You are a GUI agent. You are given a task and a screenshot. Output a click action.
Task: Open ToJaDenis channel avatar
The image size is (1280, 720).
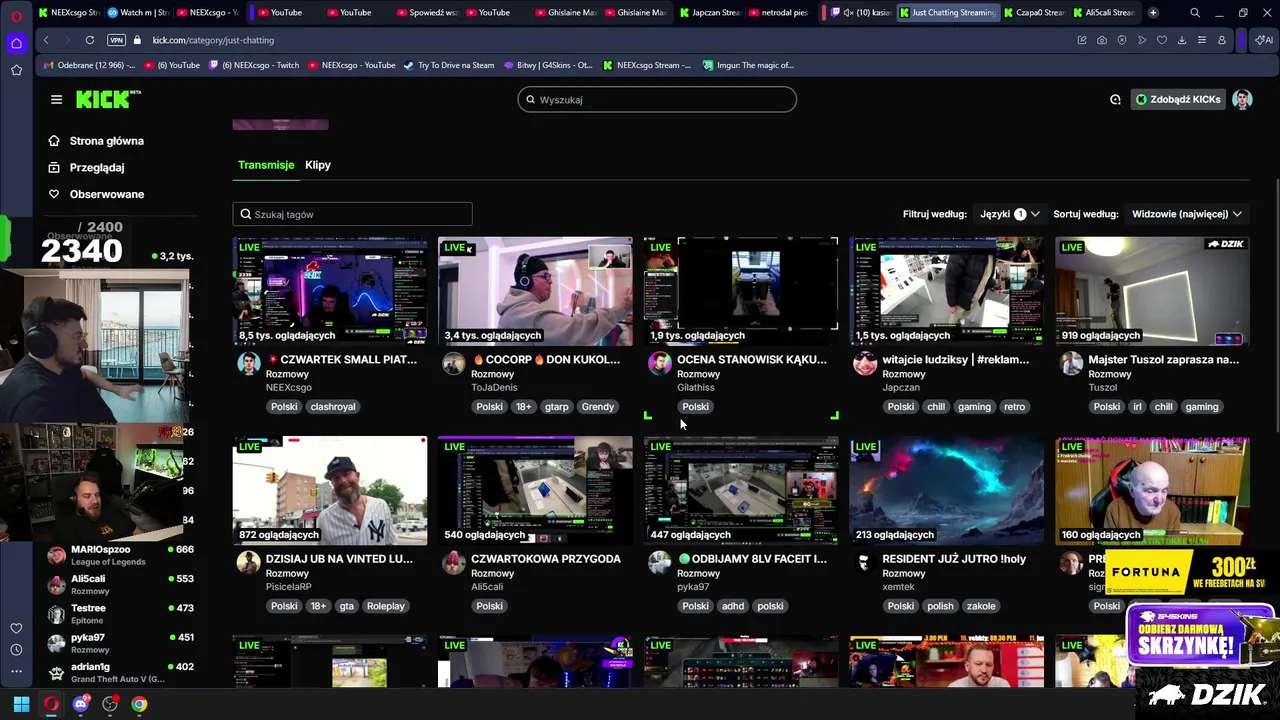454,363
